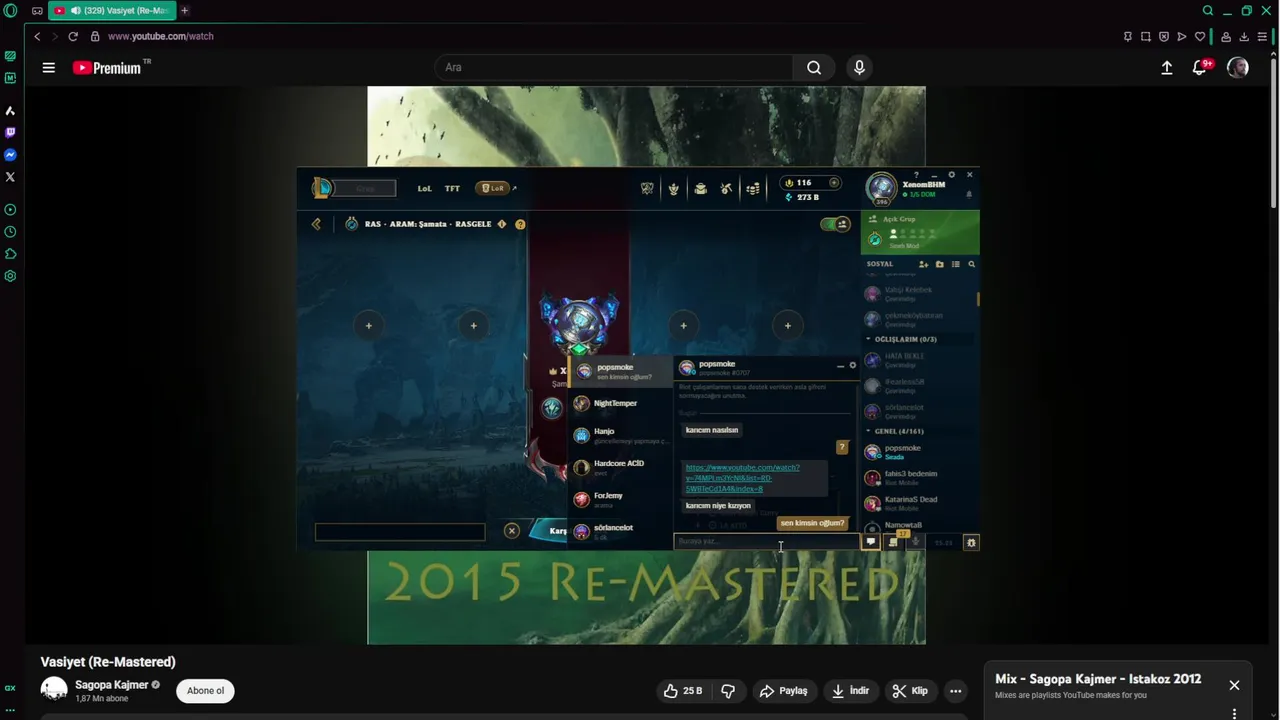
Task: Open League client loot icon
Action: [726, 188]
